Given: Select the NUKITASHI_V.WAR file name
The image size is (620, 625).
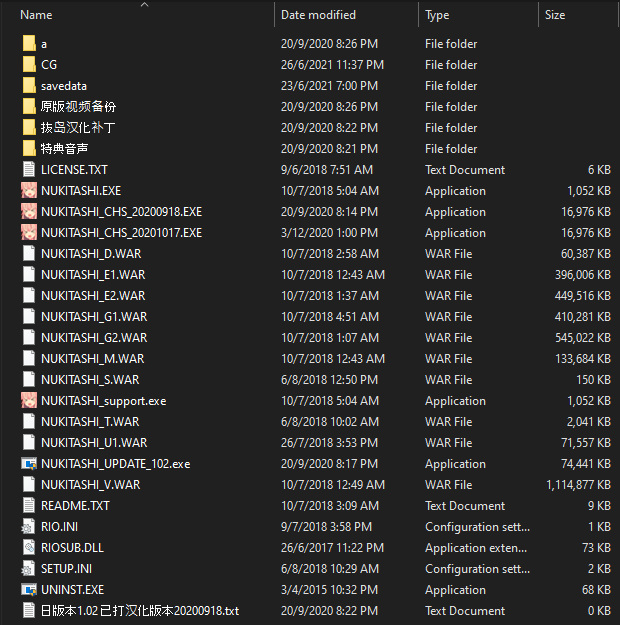Looking at the screenshot, I should (90, 485).
